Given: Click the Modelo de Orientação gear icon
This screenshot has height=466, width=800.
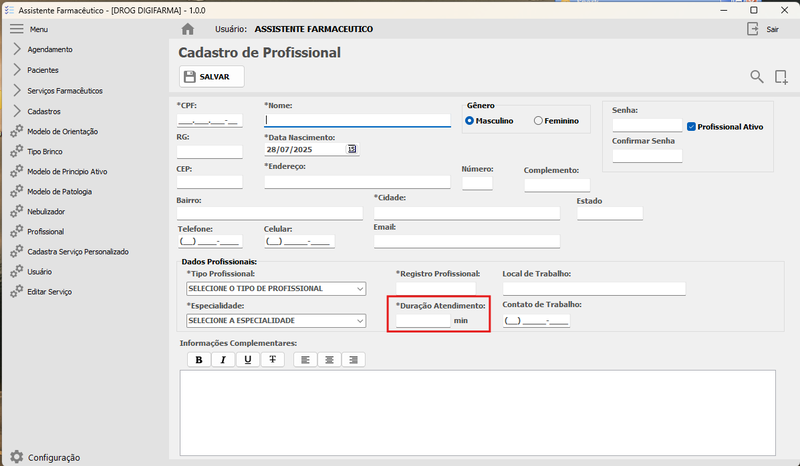Looking at the screenshot, I should click(17, 131).
